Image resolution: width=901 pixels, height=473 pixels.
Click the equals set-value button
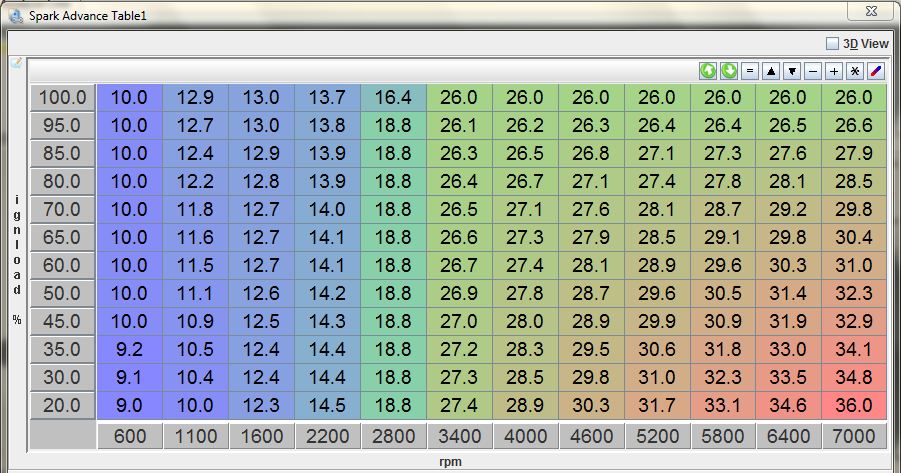[750, 71]
